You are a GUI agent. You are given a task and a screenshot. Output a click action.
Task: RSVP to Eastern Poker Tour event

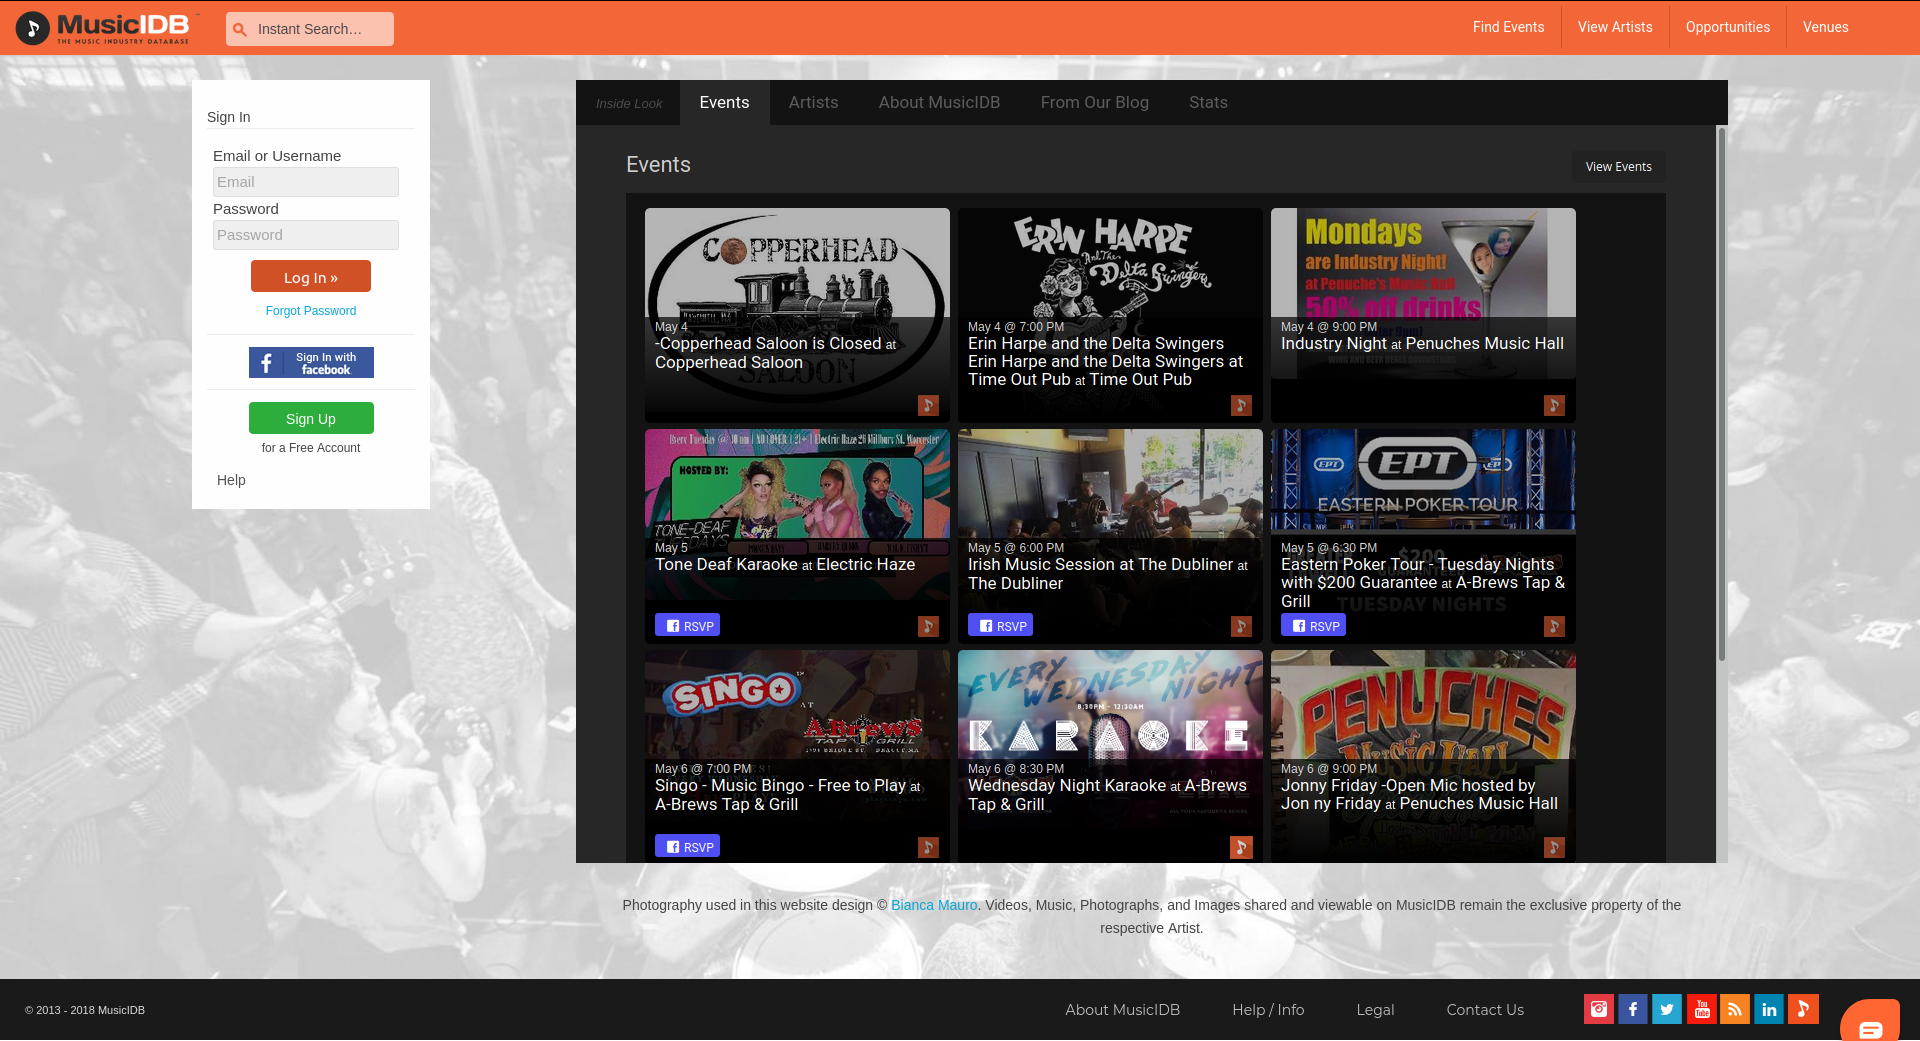point(1313,625)
